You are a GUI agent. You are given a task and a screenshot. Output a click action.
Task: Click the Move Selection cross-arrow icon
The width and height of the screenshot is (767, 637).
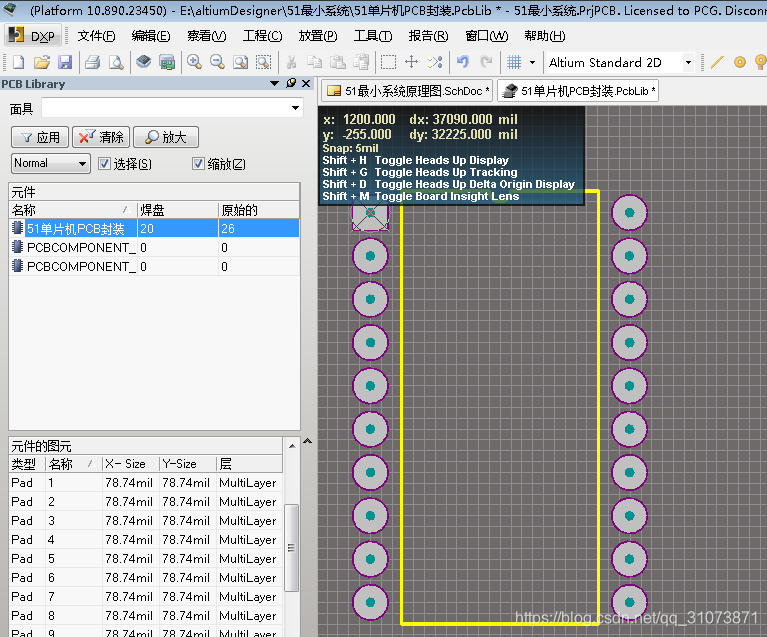411,62
